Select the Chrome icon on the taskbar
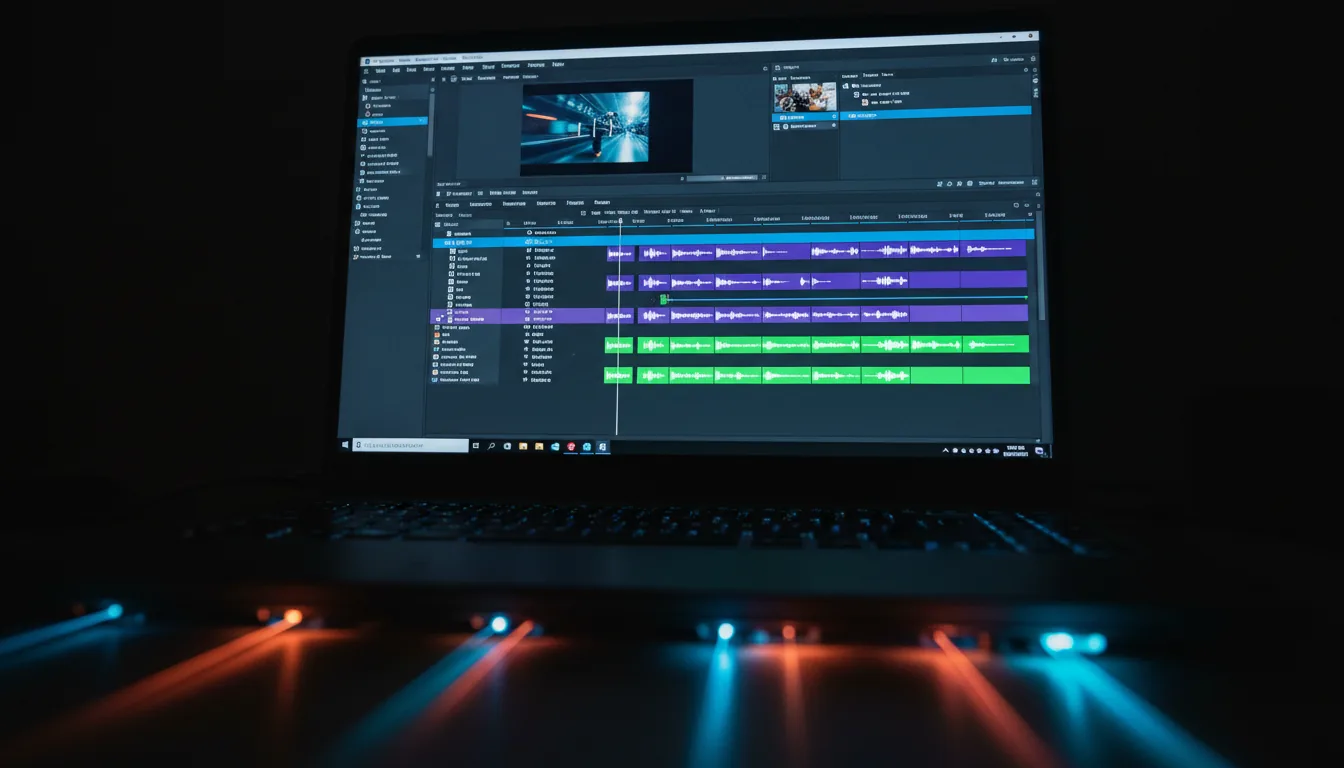 click(x=570, y=446)
